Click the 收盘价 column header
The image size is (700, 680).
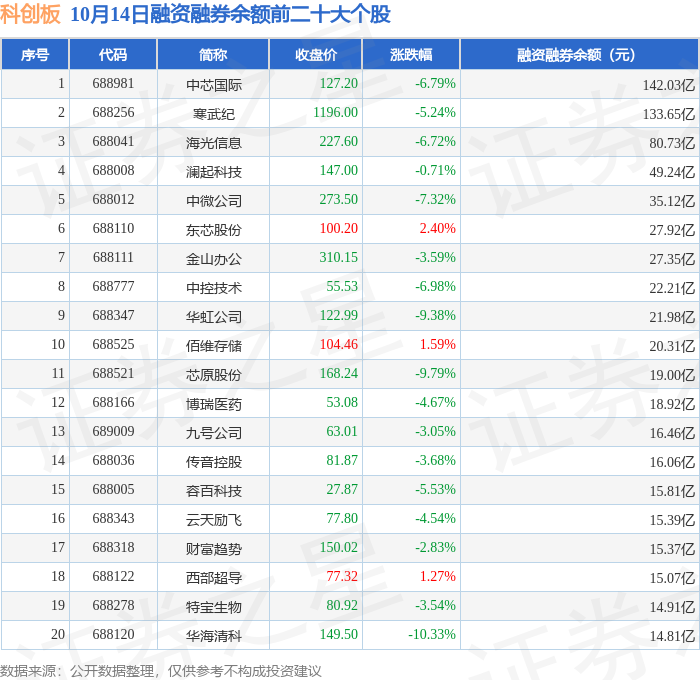click(x=316, y=54)
